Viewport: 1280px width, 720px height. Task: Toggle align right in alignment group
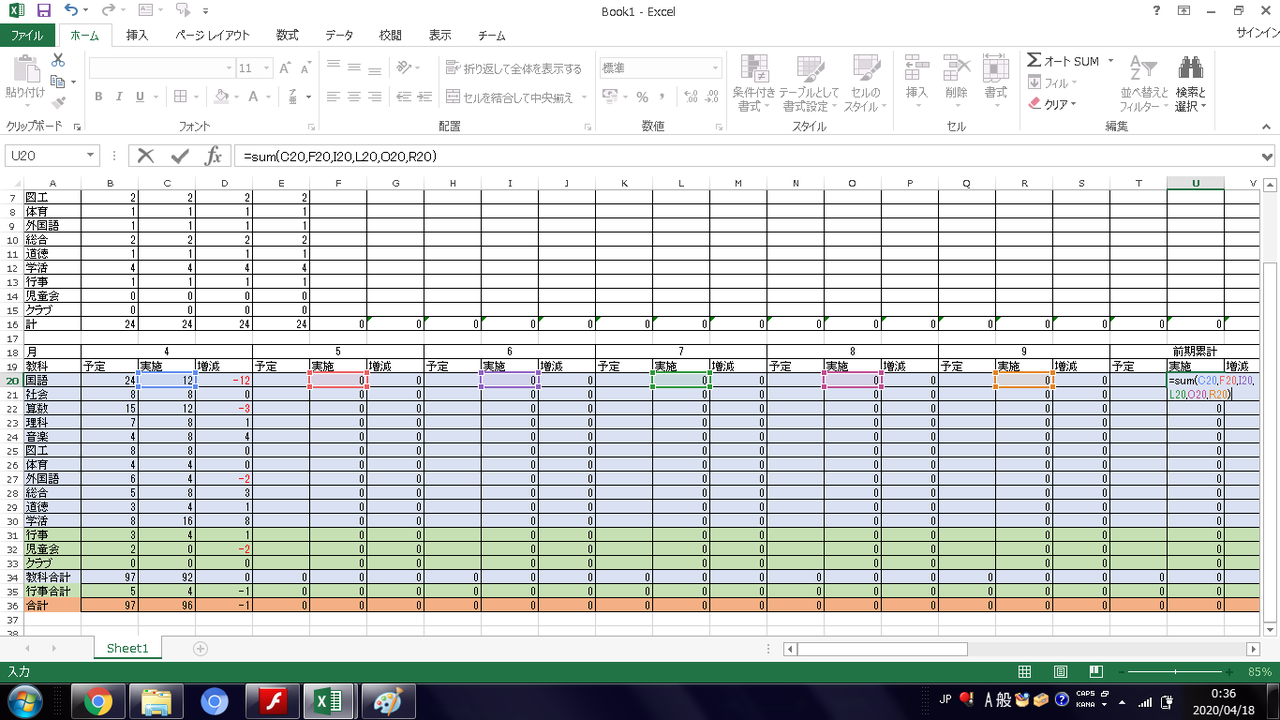click(x=376, y=97)
